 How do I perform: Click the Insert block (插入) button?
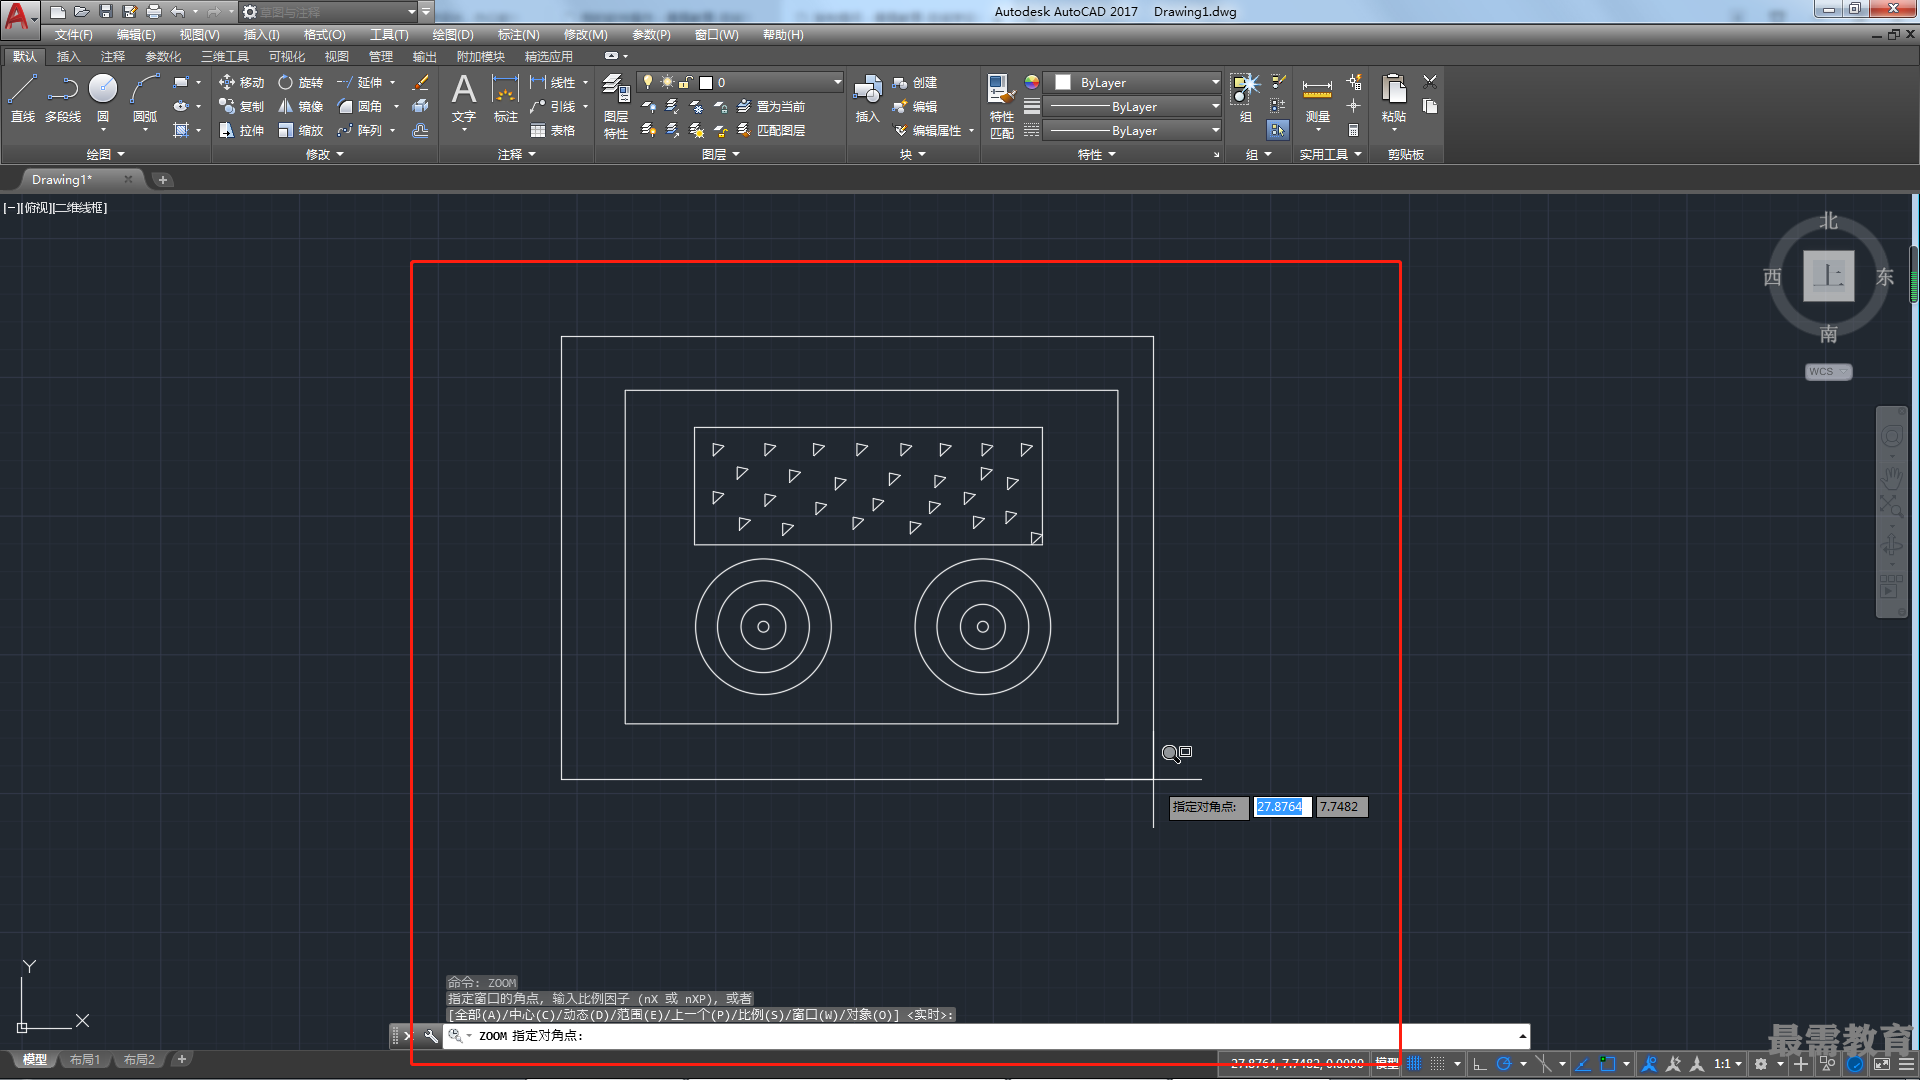pyautogui.click(x=867, y=99)
